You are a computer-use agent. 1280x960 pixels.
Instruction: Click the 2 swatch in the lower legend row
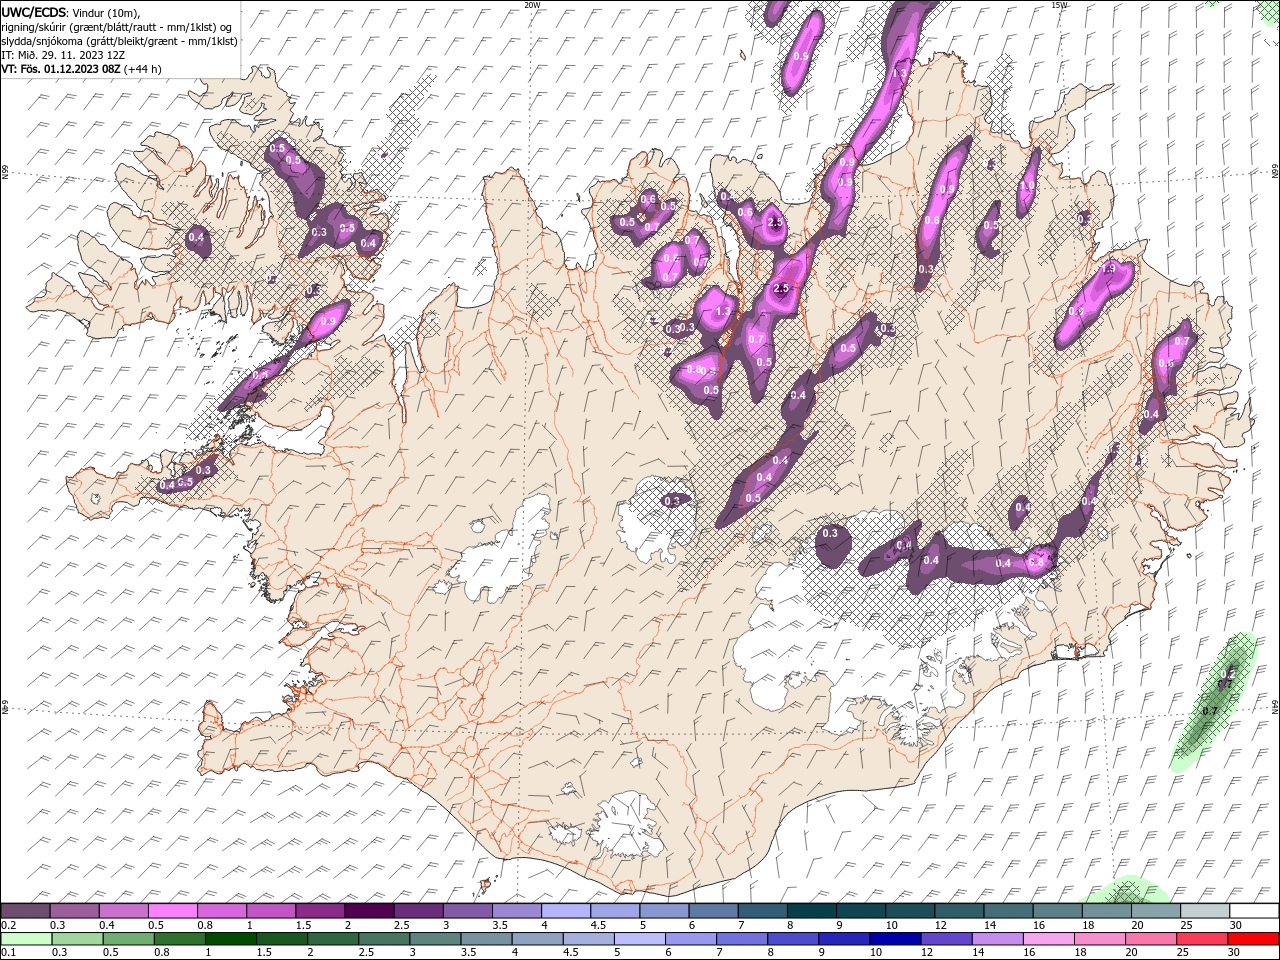coord(333,939)
